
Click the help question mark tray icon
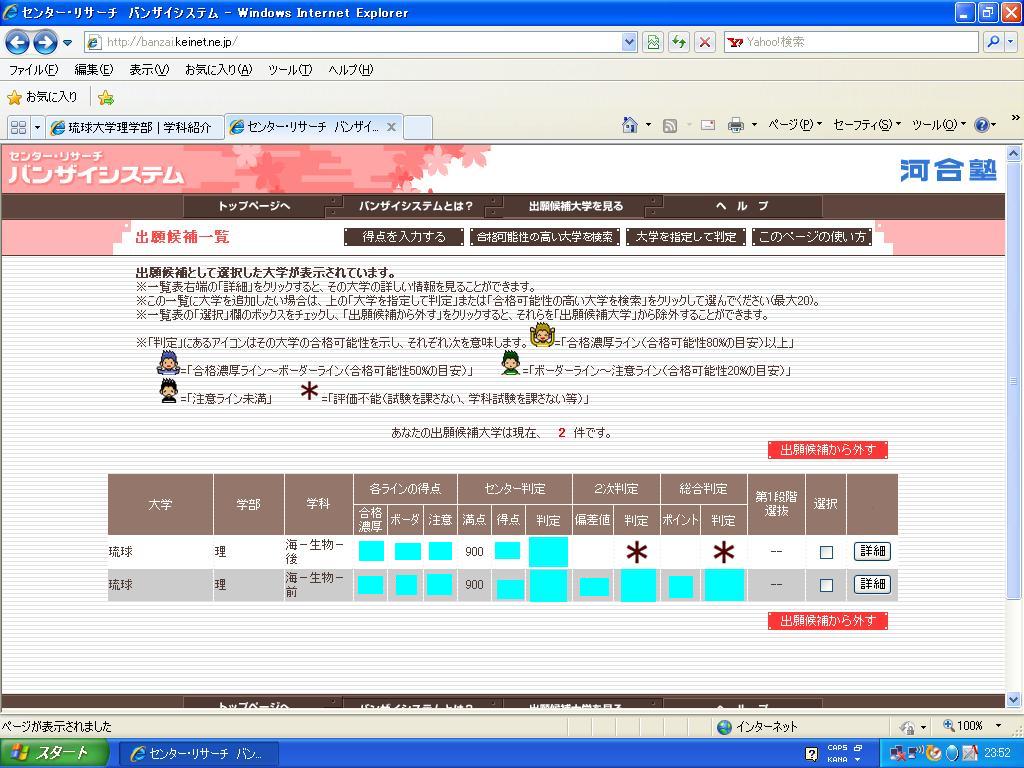pyautogui.click(x=812, y=754)
